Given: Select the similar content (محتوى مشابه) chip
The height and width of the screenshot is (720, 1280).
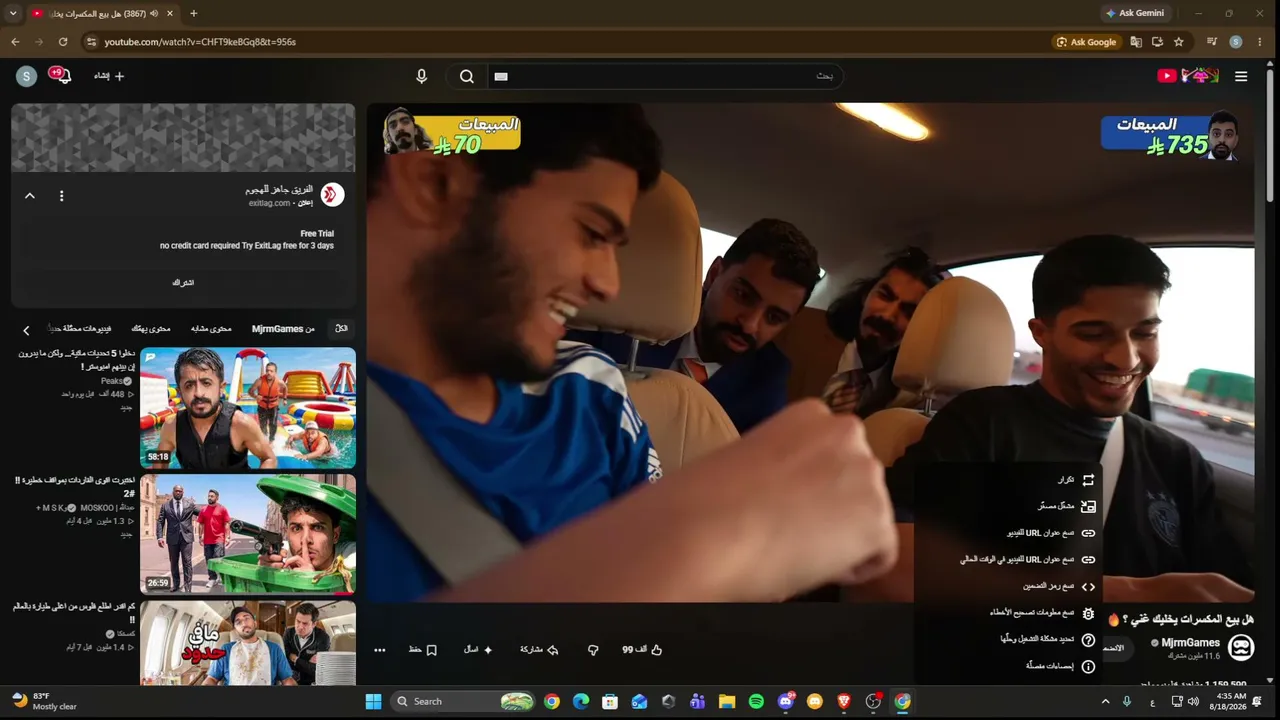Looking at the screenshot, I should tap(211, 328).
